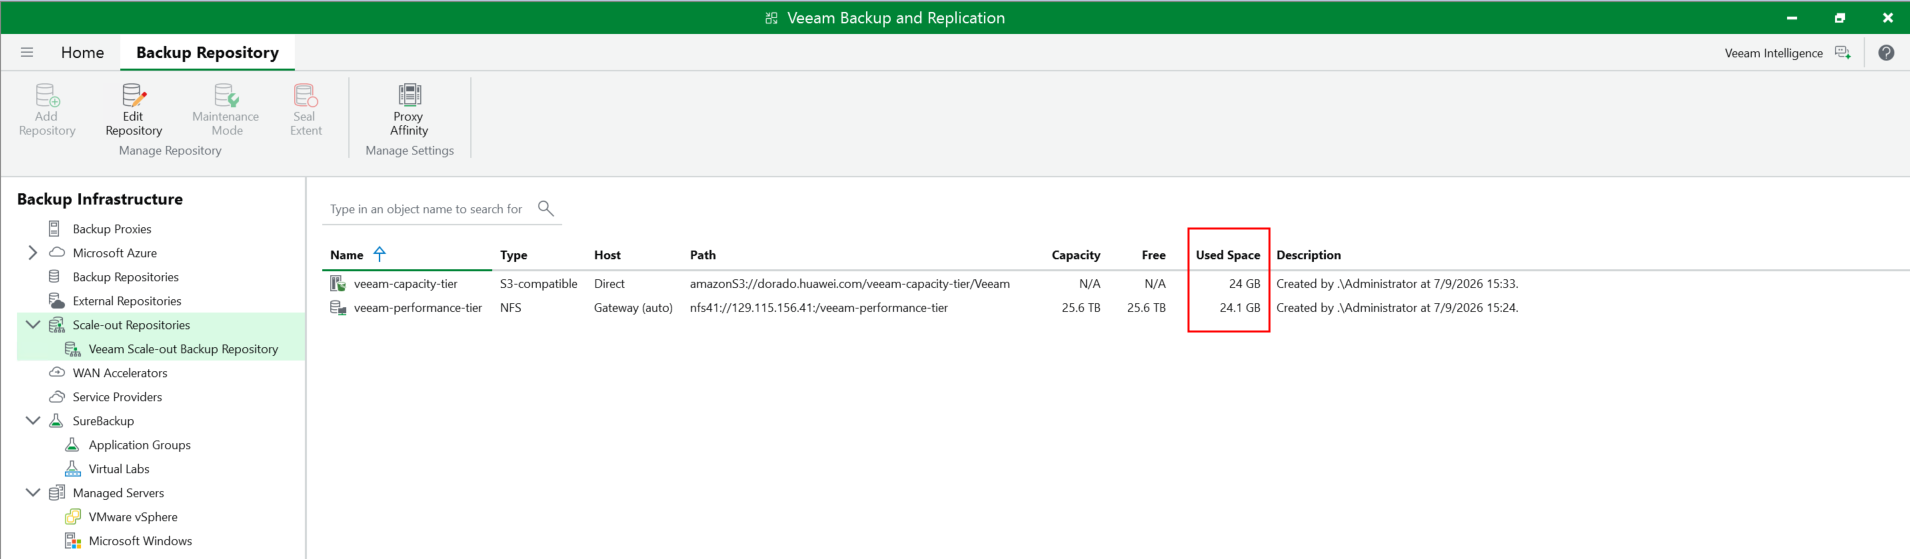Sort by the Capacity column header
1910x559 pixels.
coord(1076,255)
